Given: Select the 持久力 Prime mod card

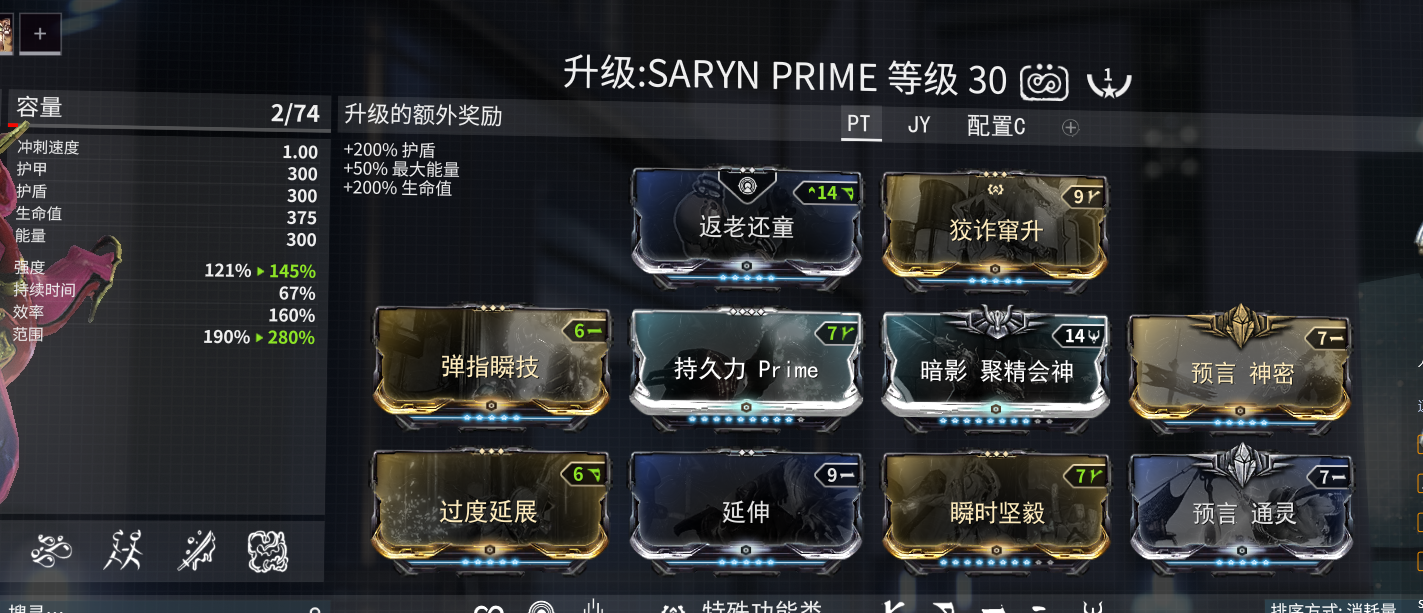Looking at the screenshot, I should pyautogui.click(x=746, y=368).
